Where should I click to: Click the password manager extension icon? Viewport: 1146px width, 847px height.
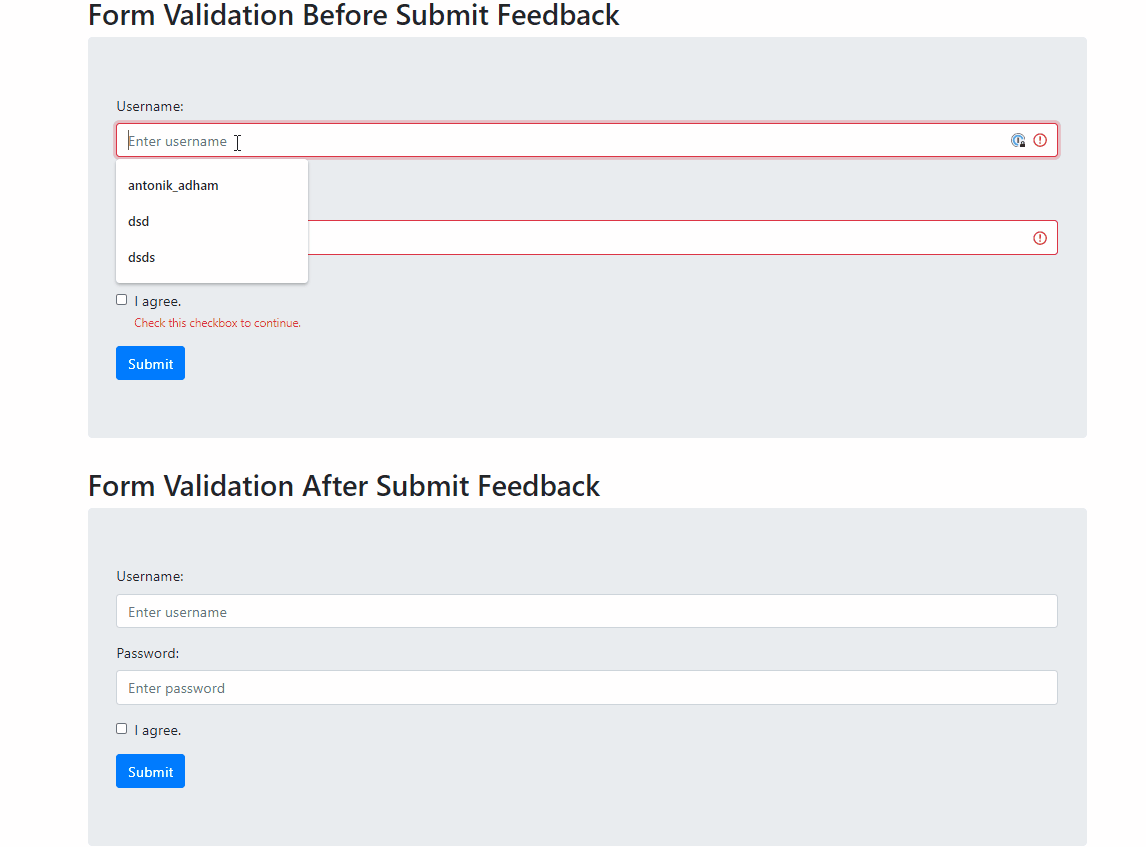tap(1018, 140)
